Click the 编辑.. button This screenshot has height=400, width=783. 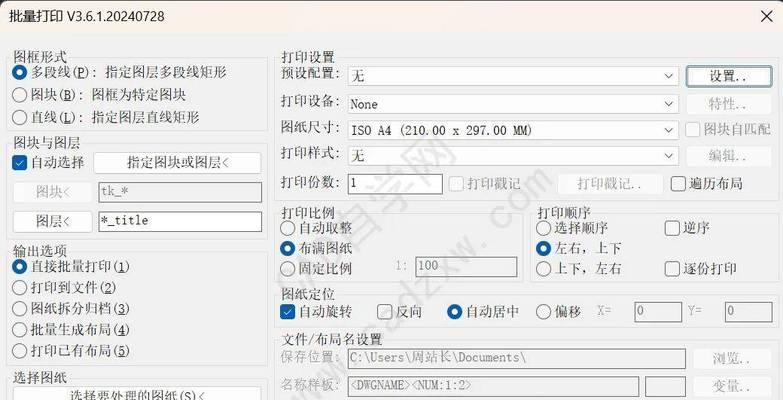[729, 156]
